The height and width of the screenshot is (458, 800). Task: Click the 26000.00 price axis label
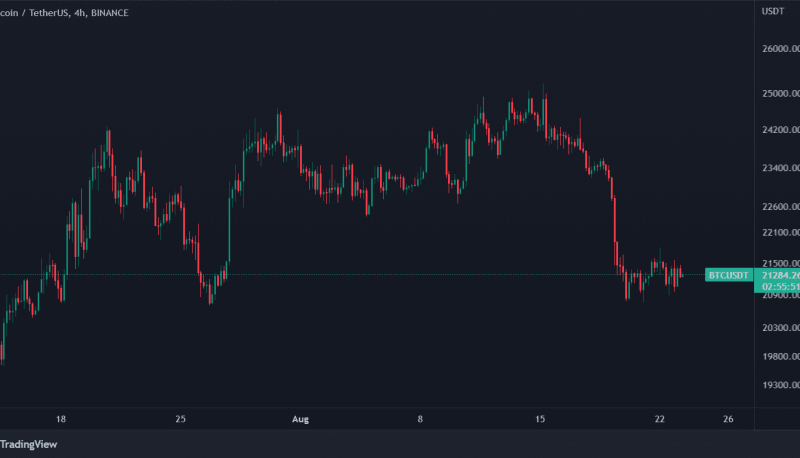[x=781, y=49]
